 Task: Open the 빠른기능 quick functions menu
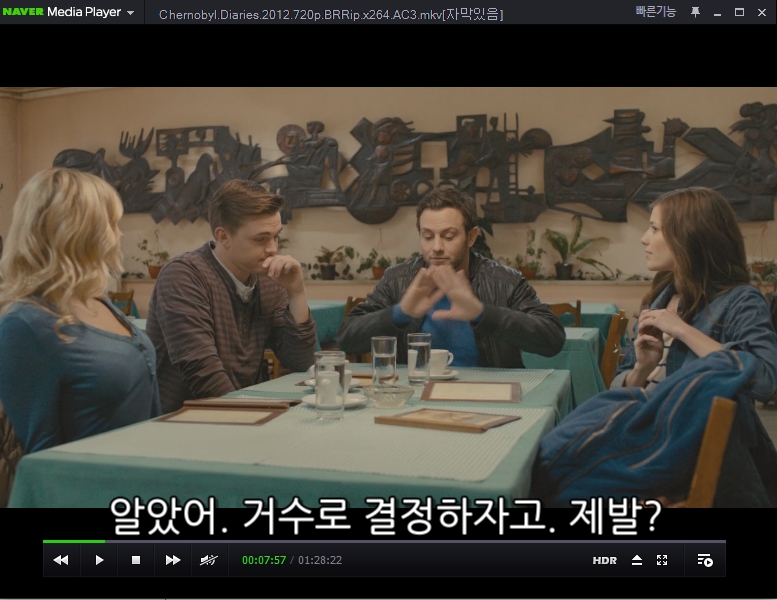tap(655, 12)
